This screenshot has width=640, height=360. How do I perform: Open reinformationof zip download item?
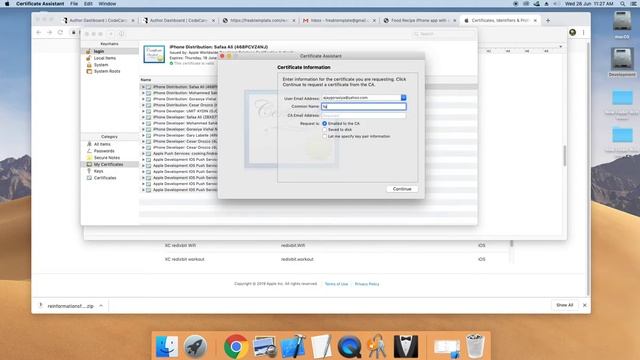70,306
